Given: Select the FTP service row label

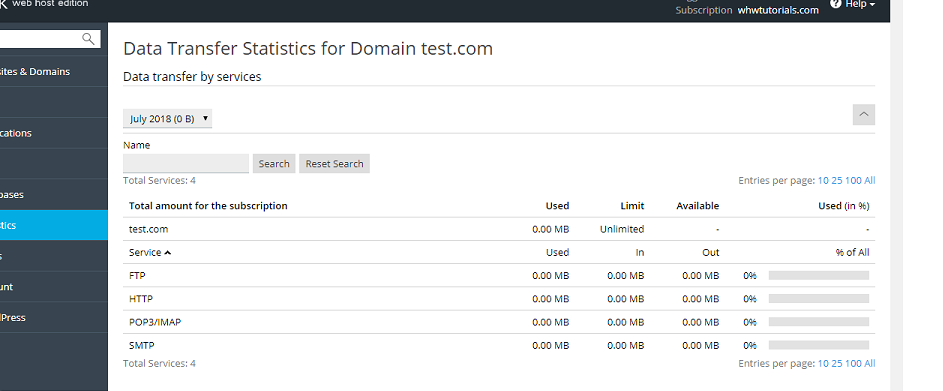Looking at the screenshot, I should pyautogui.click(x=137, y=276).
